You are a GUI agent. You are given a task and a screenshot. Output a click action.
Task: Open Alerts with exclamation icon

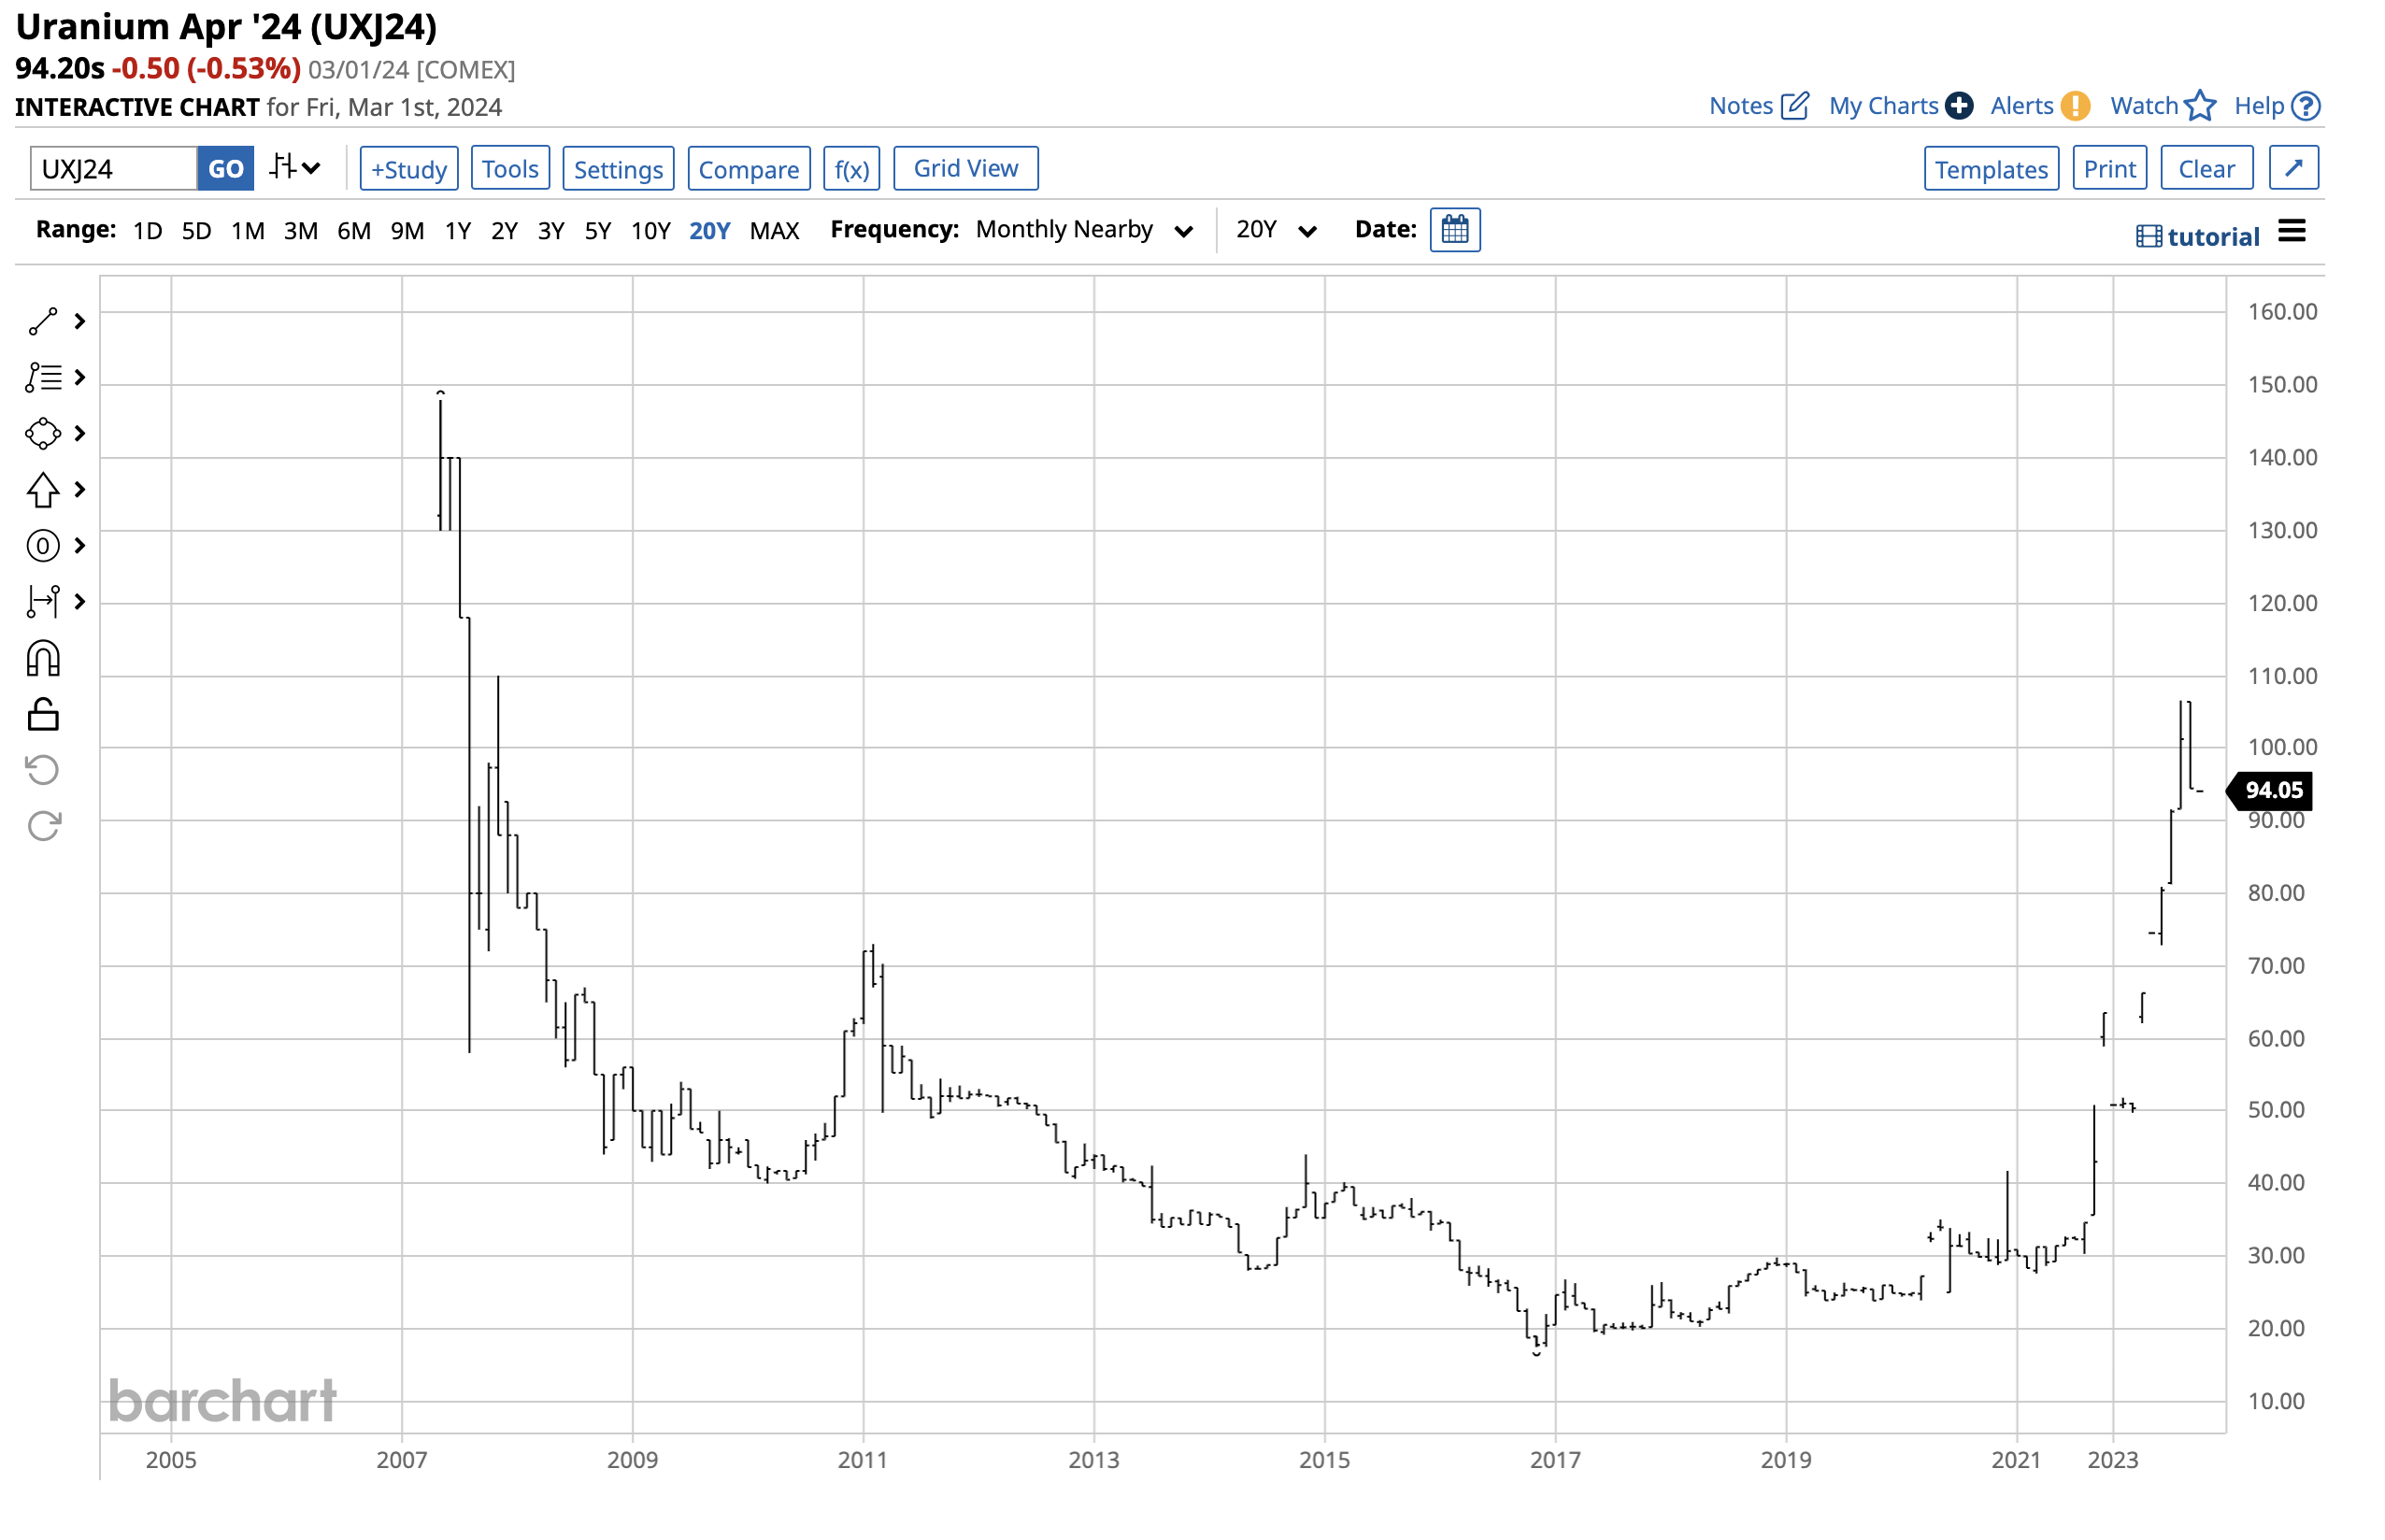[x=2038, y=105]
